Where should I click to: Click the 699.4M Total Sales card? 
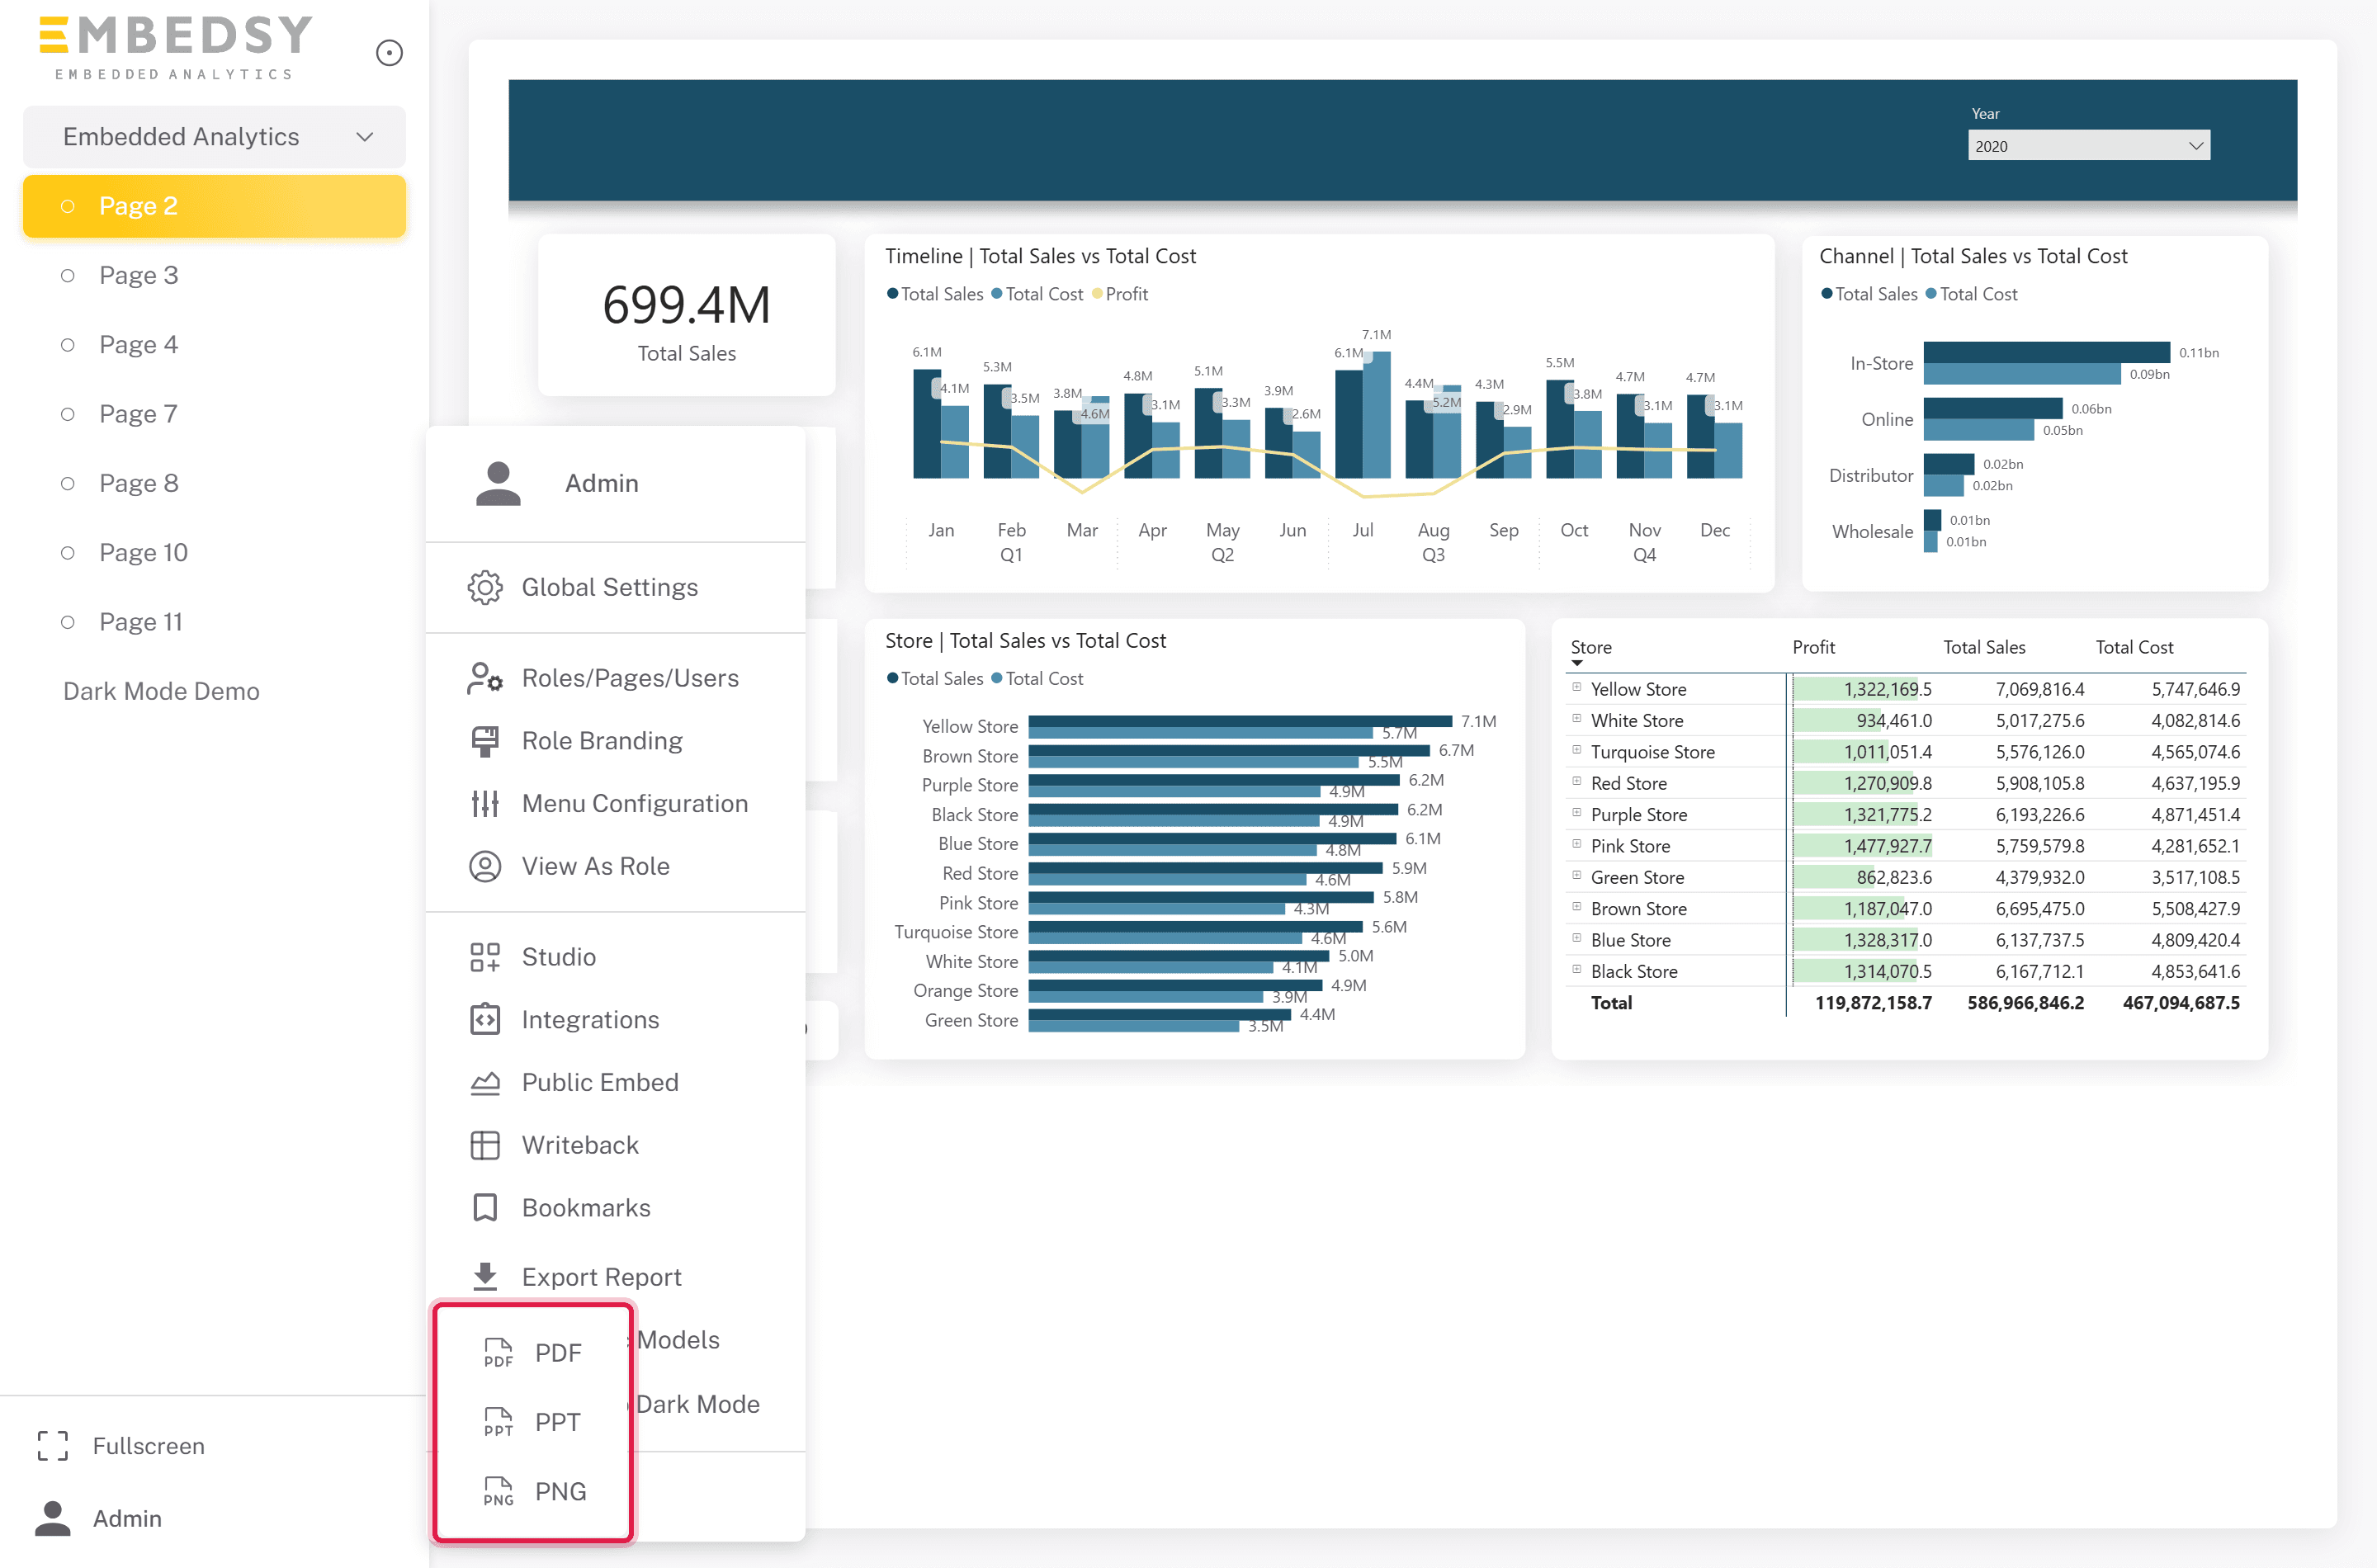coord(686,317)
